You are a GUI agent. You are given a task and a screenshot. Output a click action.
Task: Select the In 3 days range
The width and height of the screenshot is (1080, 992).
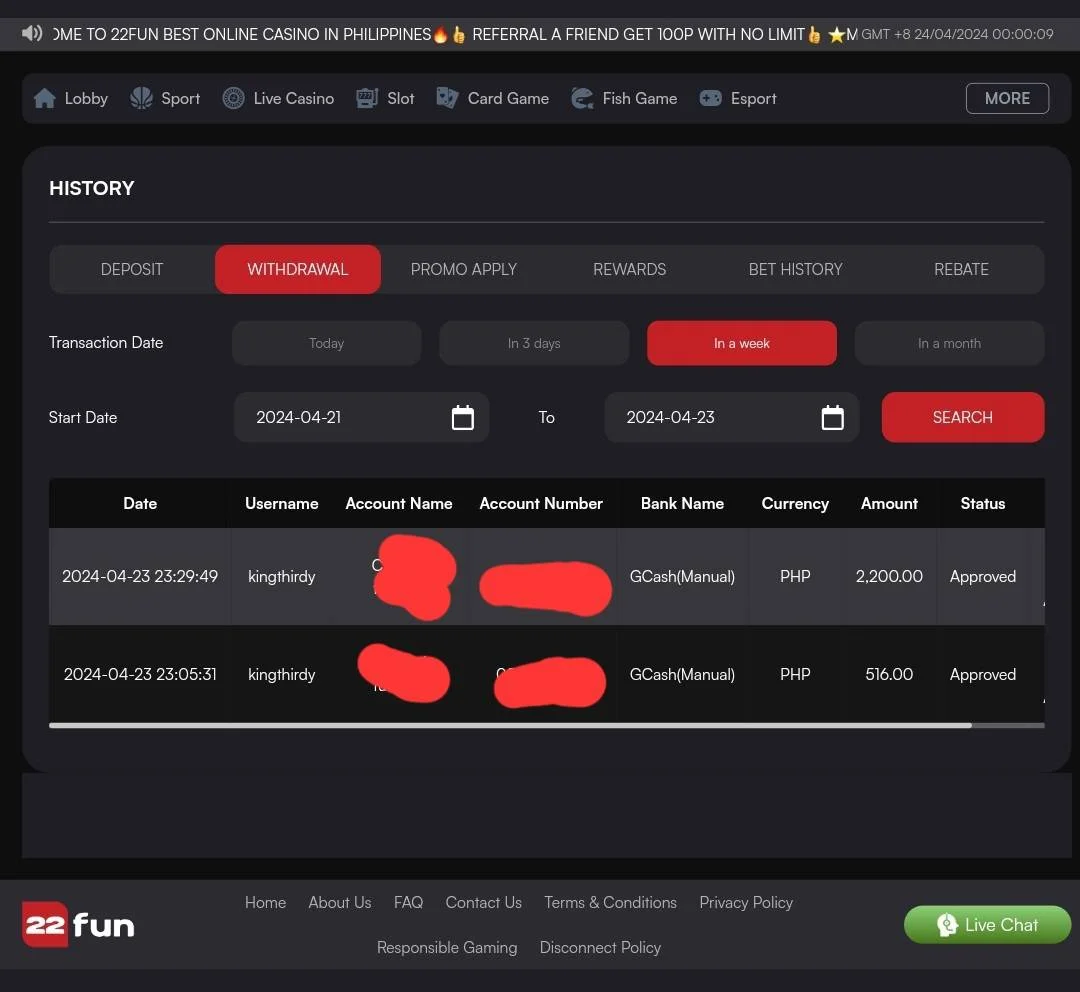[534, 343]
